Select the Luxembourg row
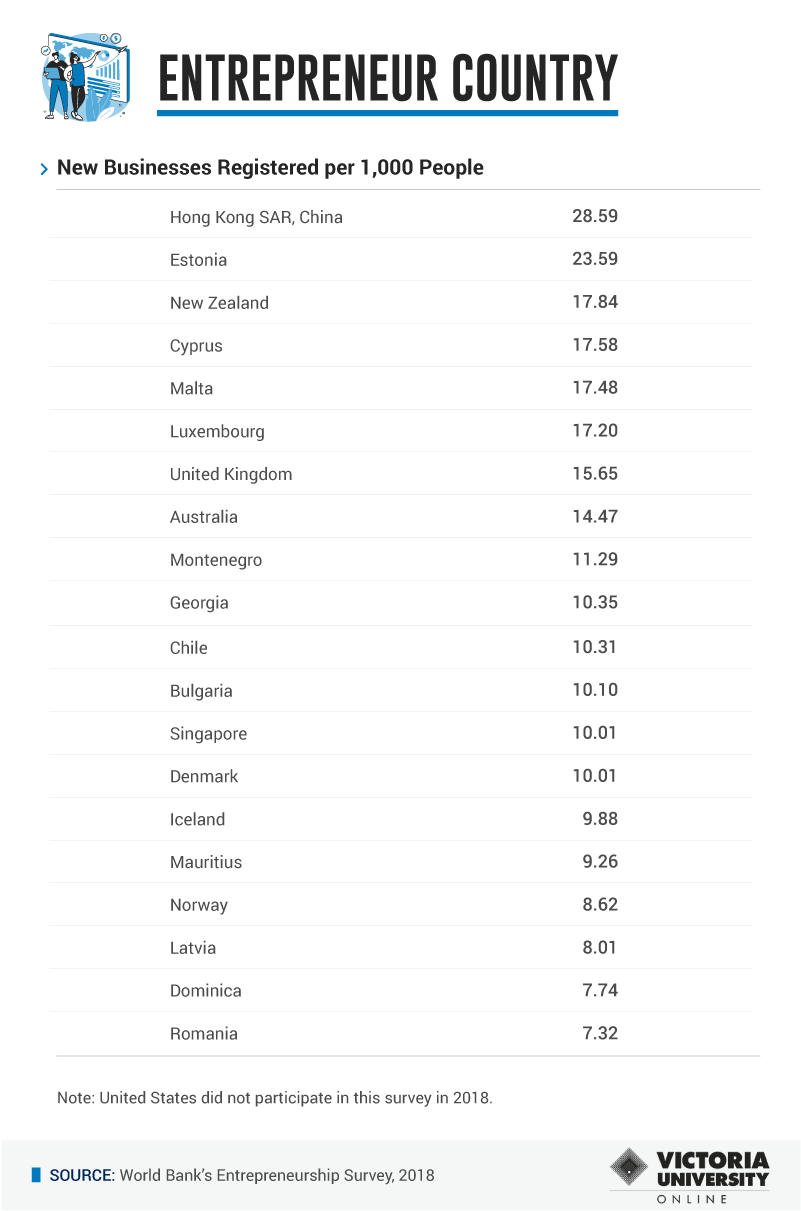 pyautogui.click(x=408, y=431)
